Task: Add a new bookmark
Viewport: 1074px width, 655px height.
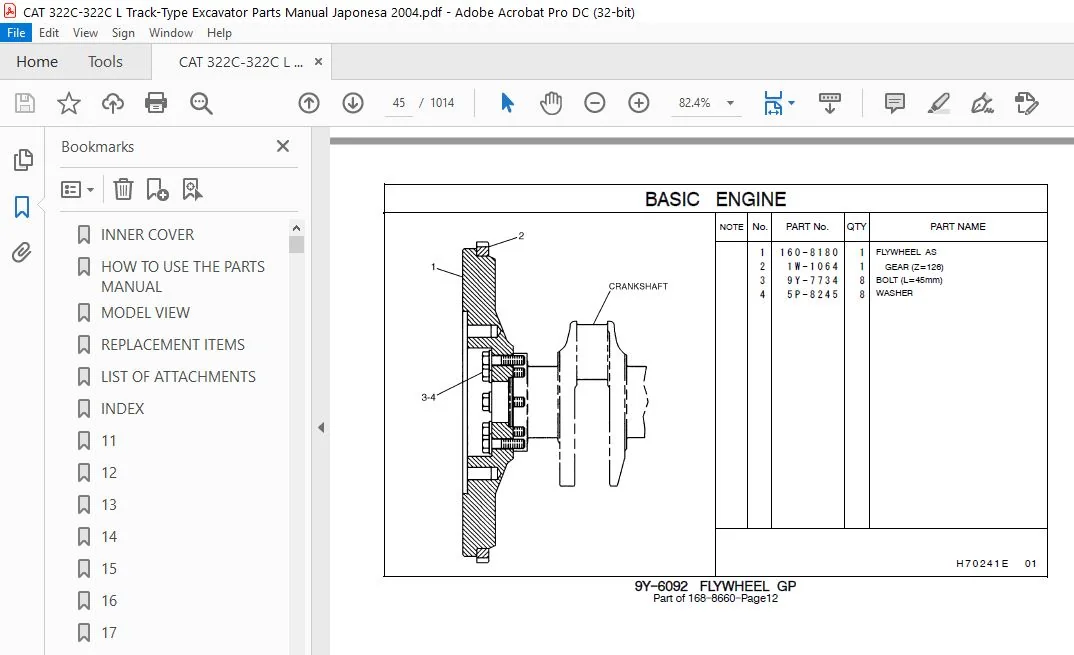Action: point(158,189)
